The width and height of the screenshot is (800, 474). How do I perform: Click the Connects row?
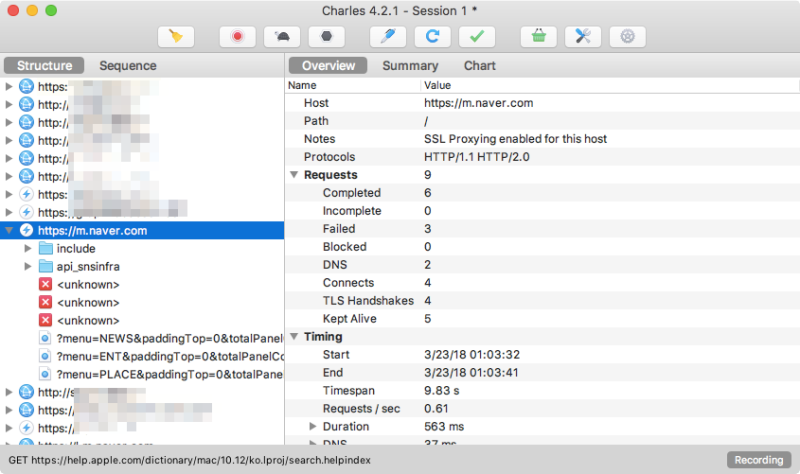coord(542,283)
